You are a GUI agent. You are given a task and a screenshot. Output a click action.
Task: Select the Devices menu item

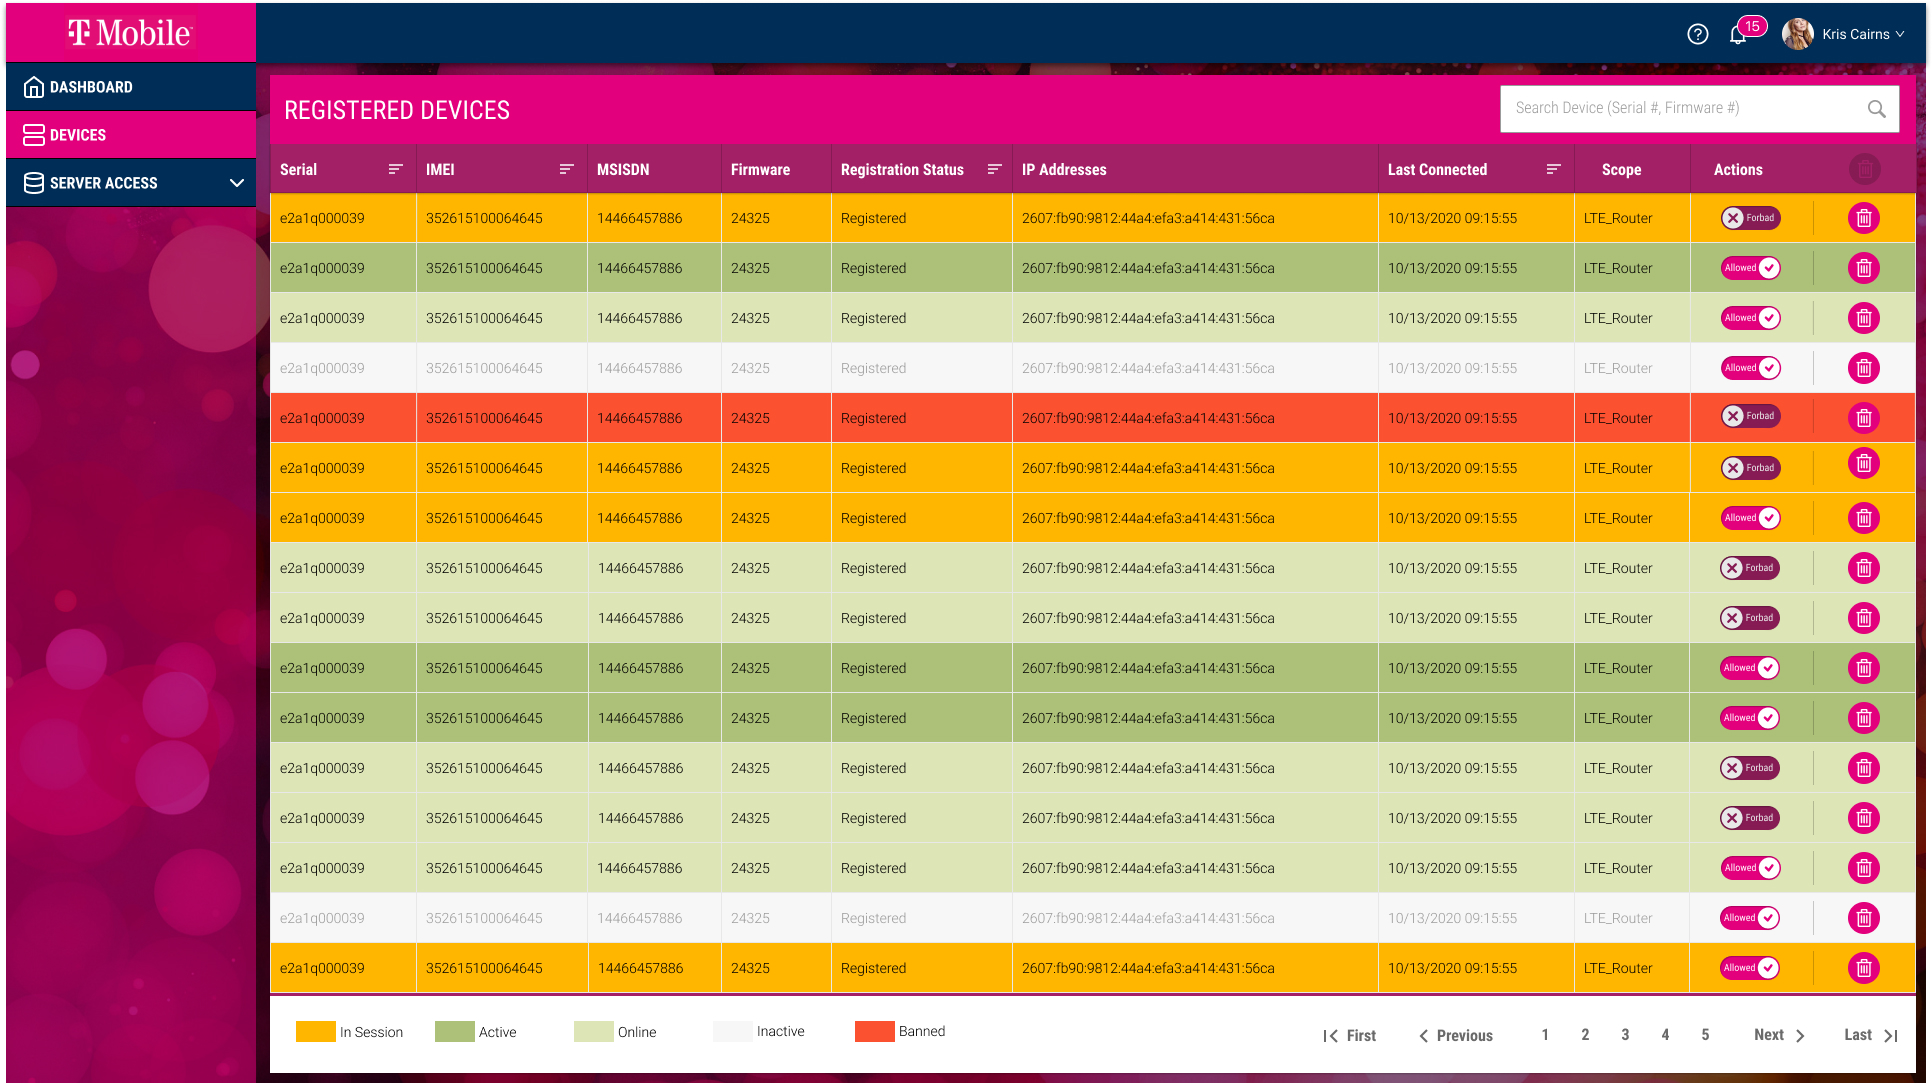pyautogui.click(x=131, y=135)
